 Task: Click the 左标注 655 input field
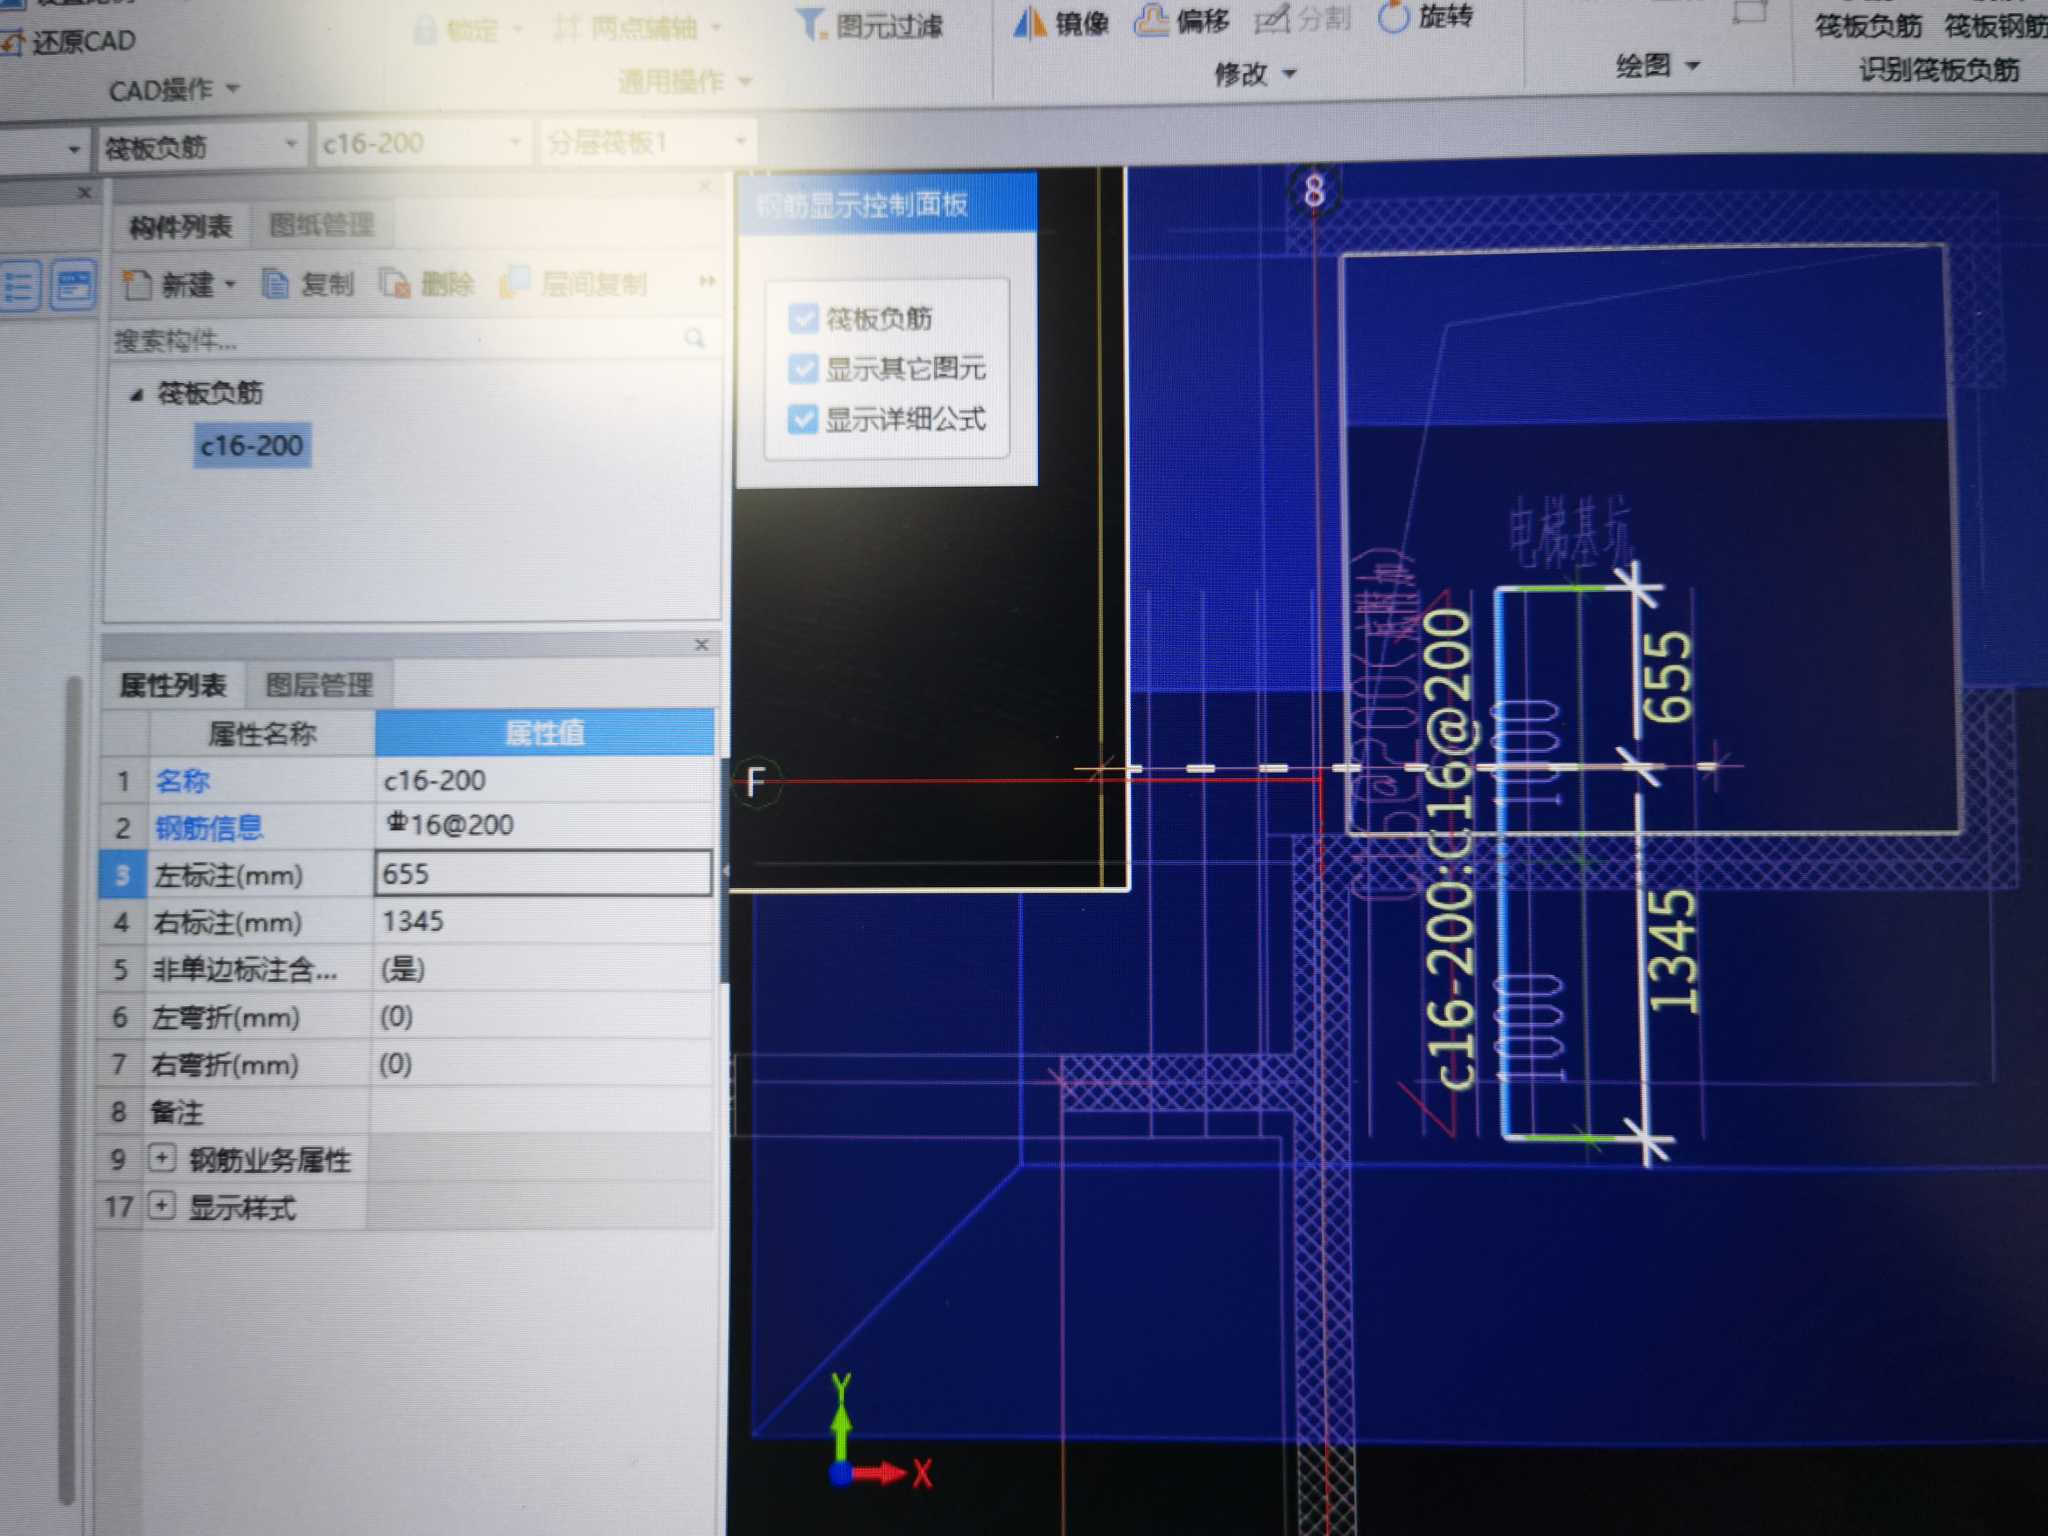[543, 873]
